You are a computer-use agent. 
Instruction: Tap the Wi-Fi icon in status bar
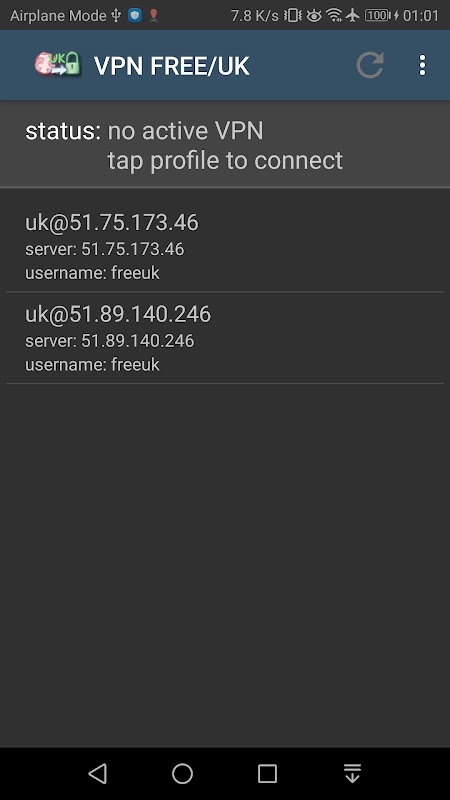click(334, 15)
